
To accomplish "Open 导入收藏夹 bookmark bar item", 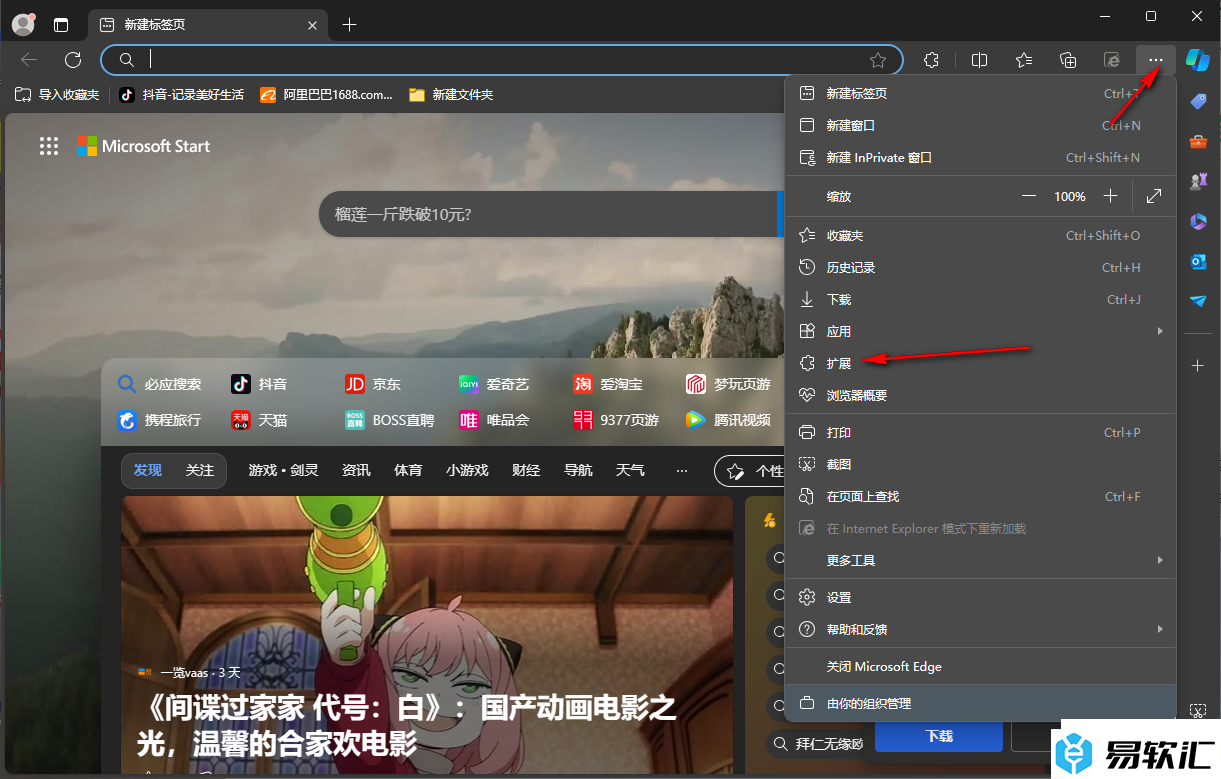I will [x=57, y=95].
